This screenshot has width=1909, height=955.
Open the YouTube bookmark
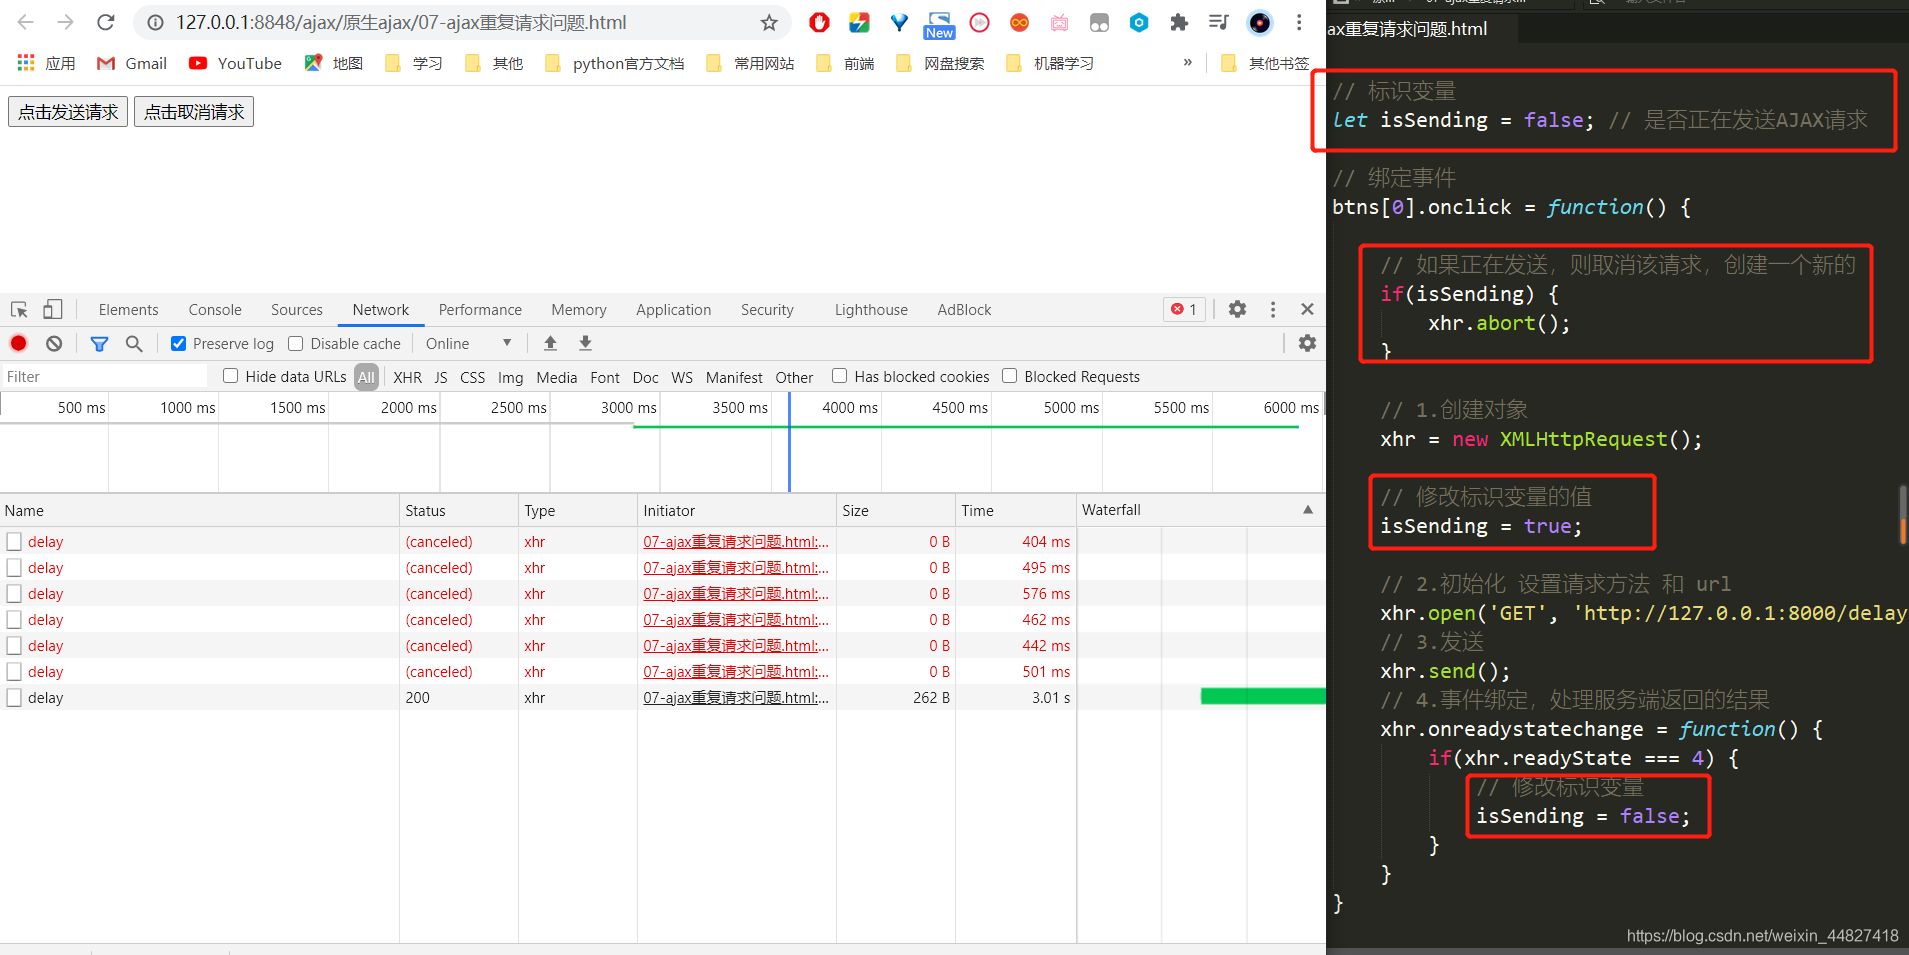[236, 63]
